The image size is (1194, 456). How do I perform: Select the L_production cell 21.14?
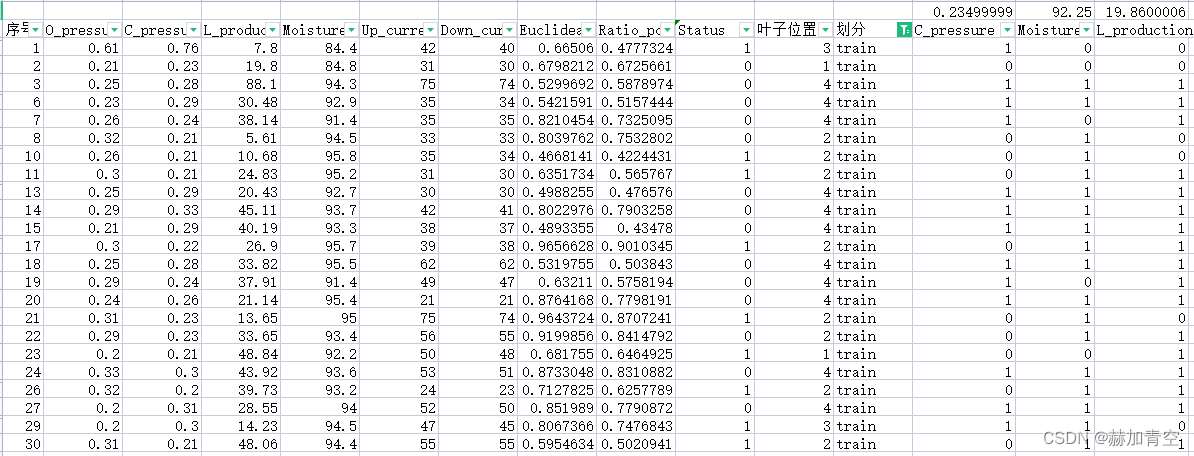(241, 300)
